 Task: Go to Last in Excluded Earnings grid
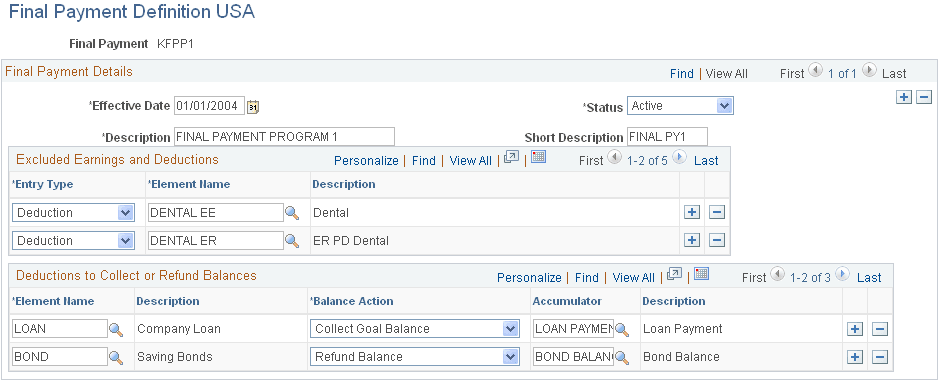coord(706,161)
